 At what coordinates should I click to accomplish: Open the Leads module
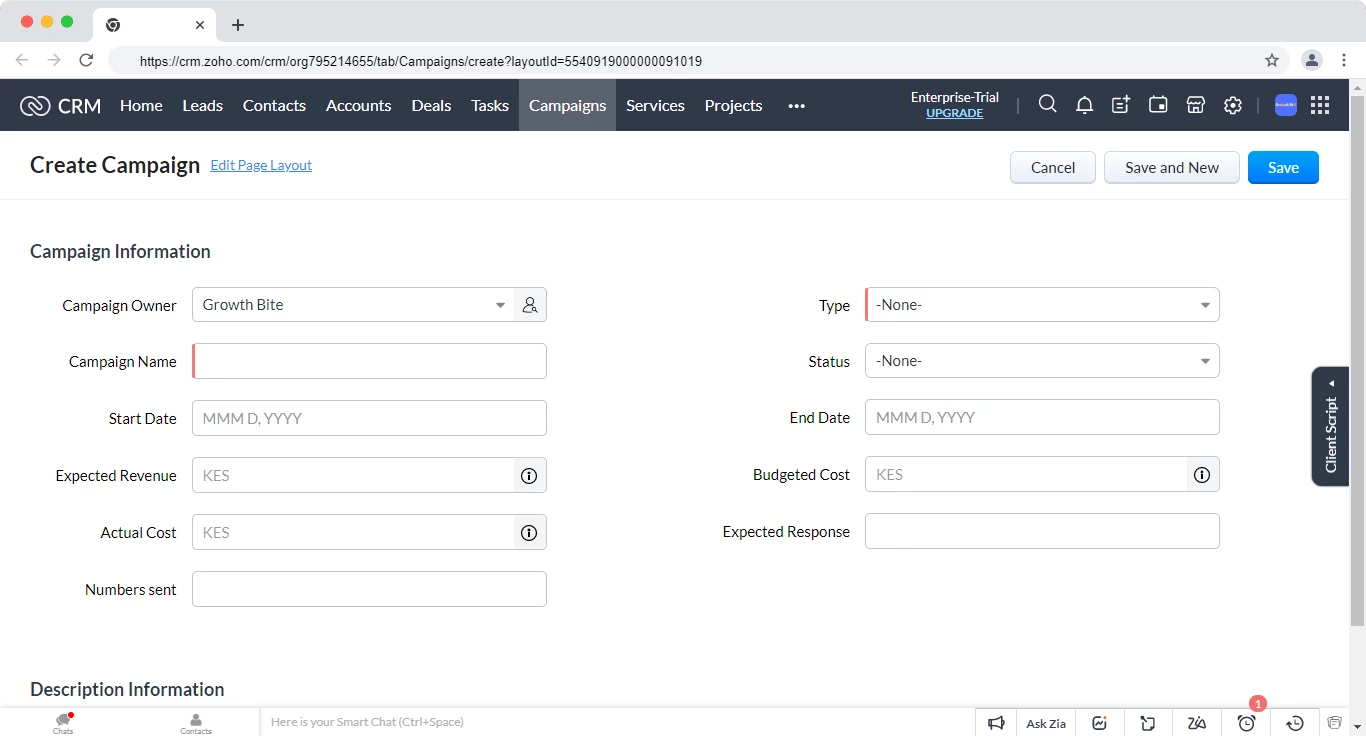point(202,105)
